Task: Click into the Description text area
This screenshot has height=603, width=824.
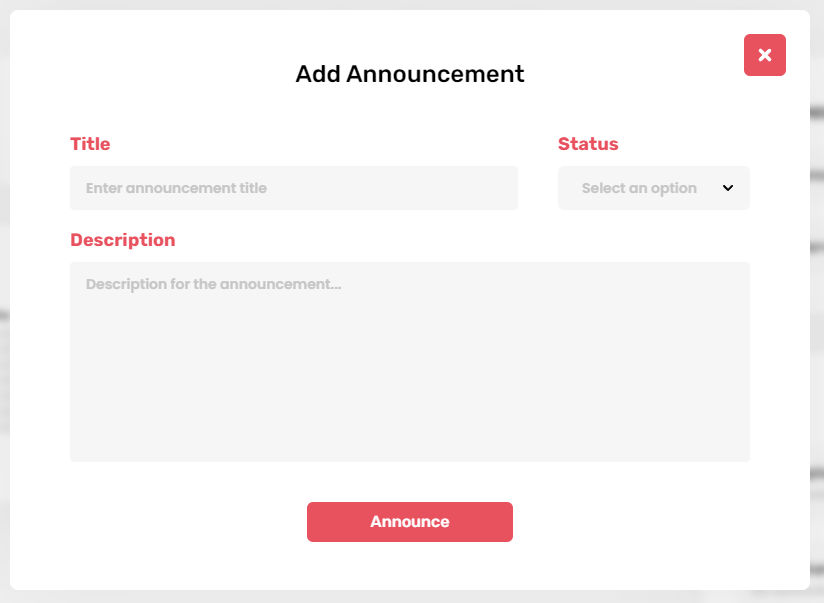Action: [410, 362]
